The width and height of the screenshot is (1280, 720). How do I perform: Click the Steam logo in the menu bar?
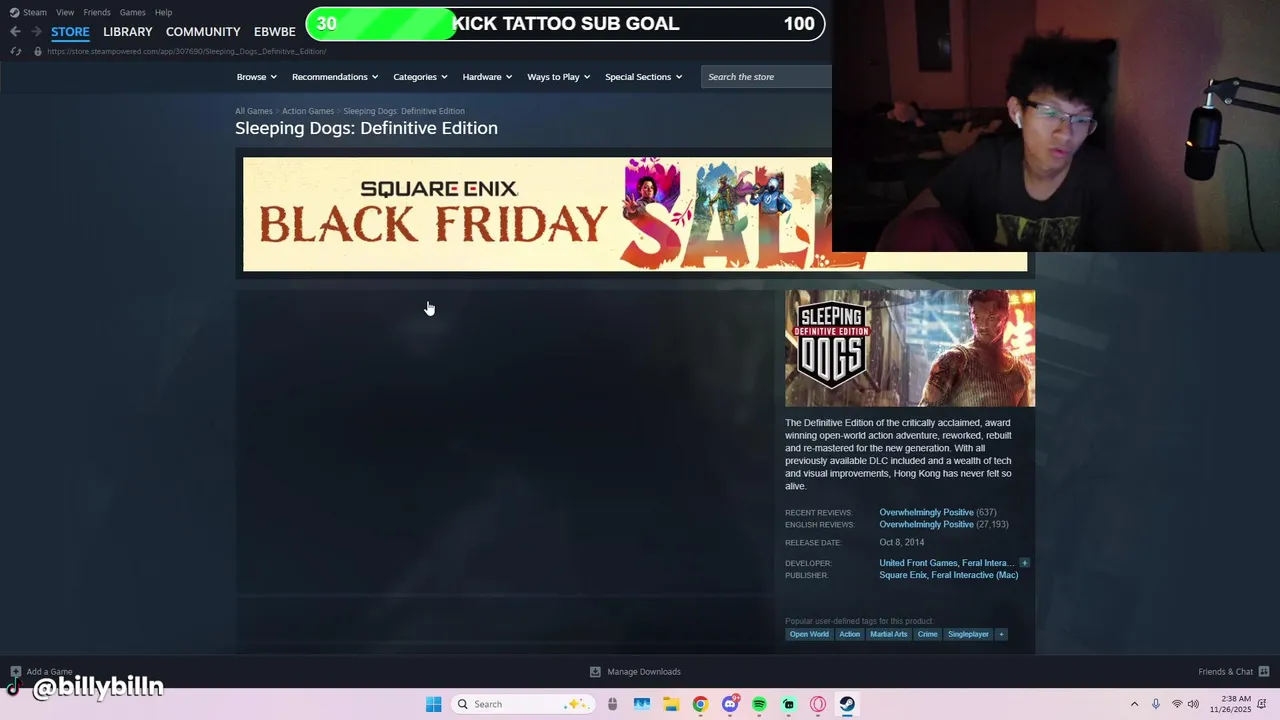click(x=15, y=12)
